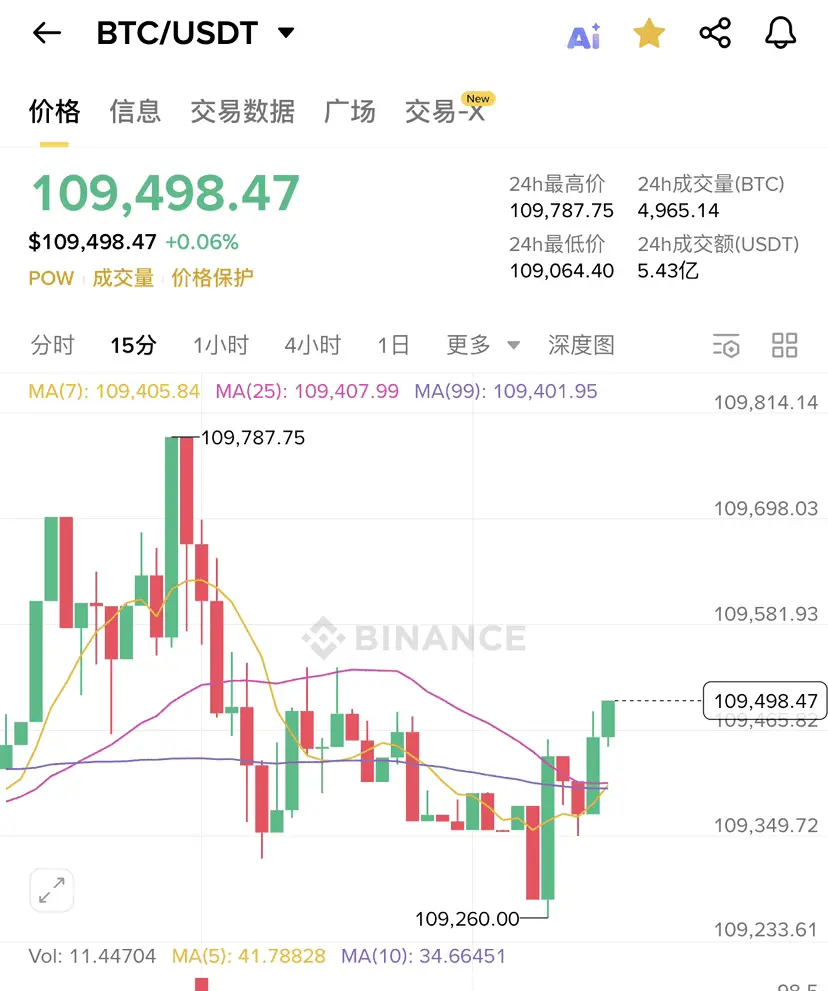Open price alert bell

781,33
